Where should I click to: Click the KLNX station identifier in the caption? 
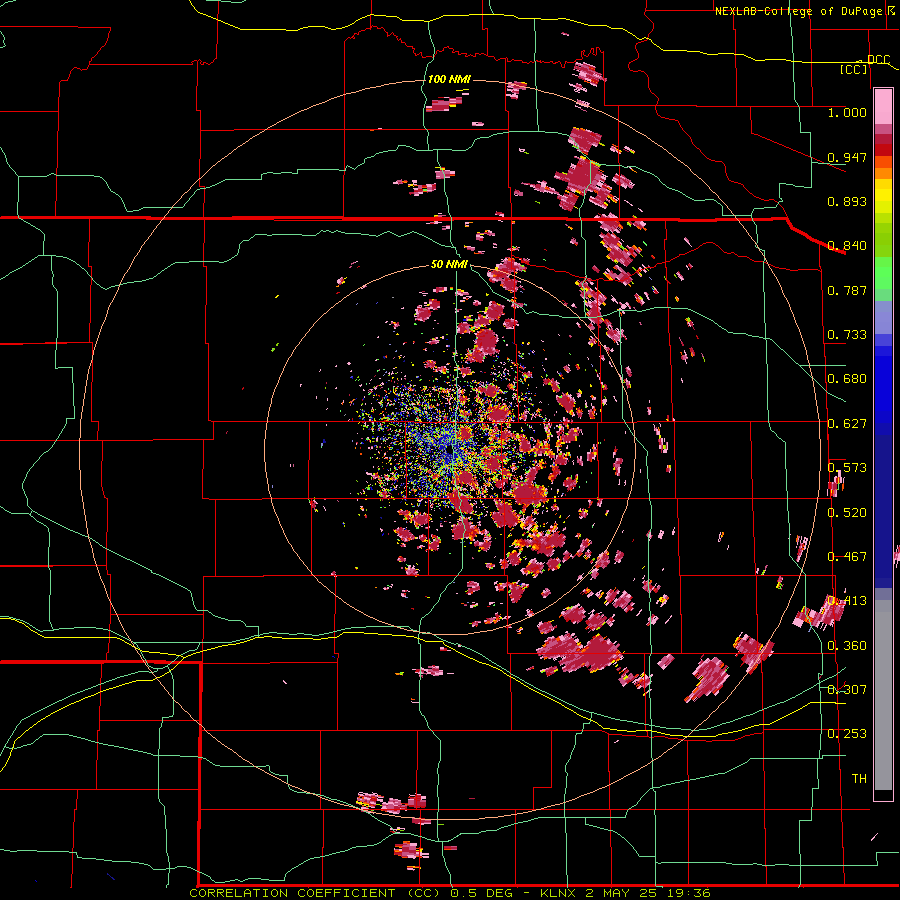(558, 893)
